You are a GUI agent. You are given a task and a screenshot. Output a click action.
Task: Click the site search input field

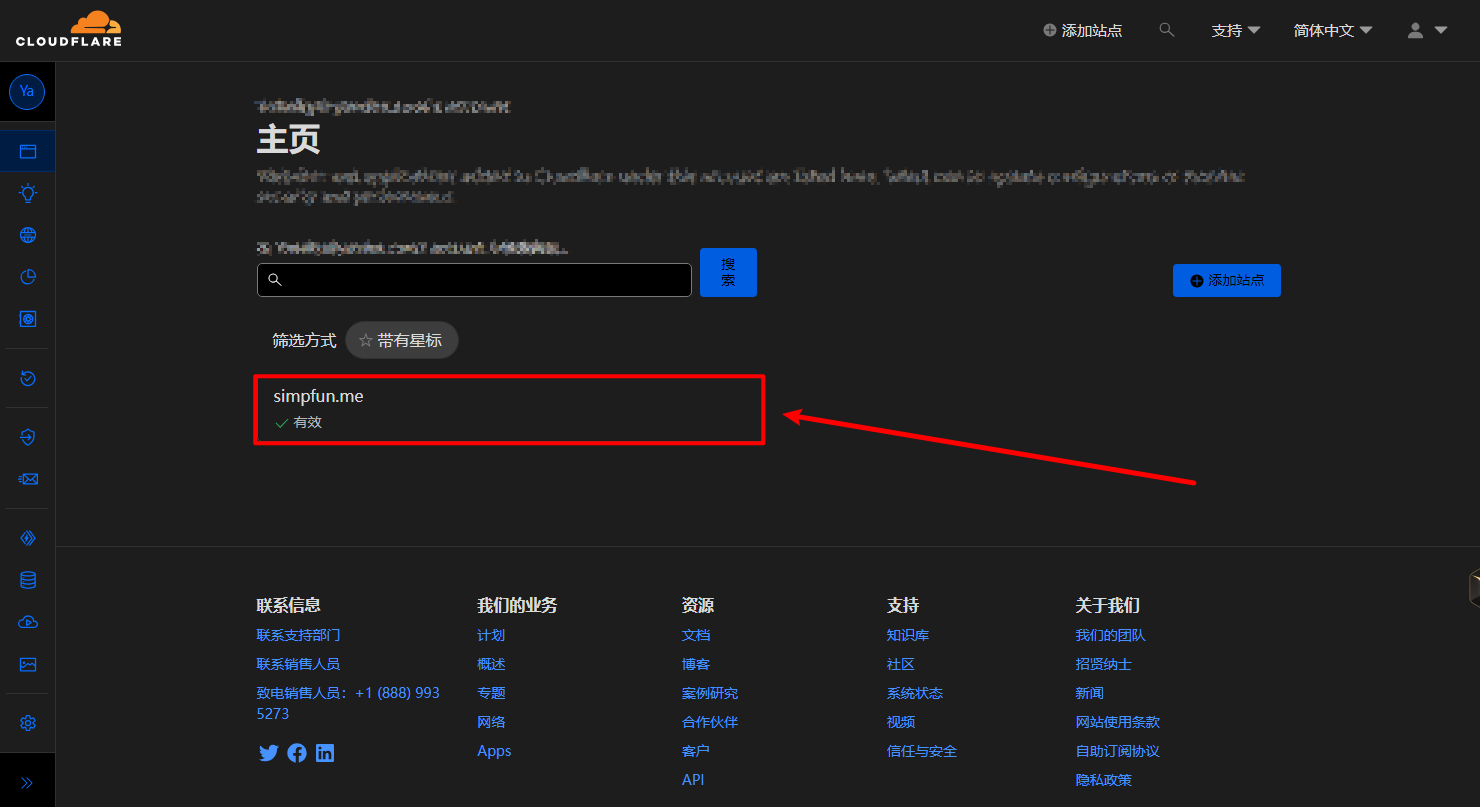(474, 280)
